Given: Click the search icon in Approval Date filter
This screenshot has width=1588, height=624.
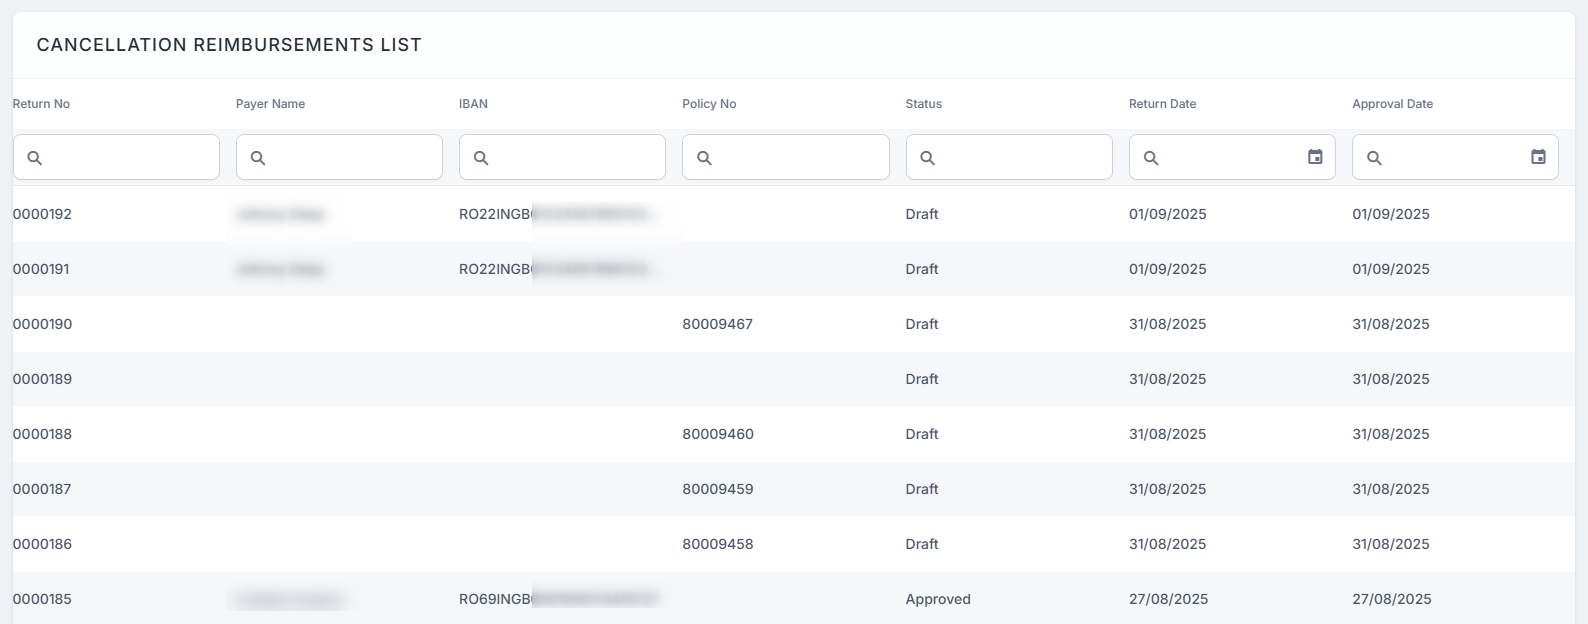Looking at the screenshot, I should click(x=1374, y=158).
